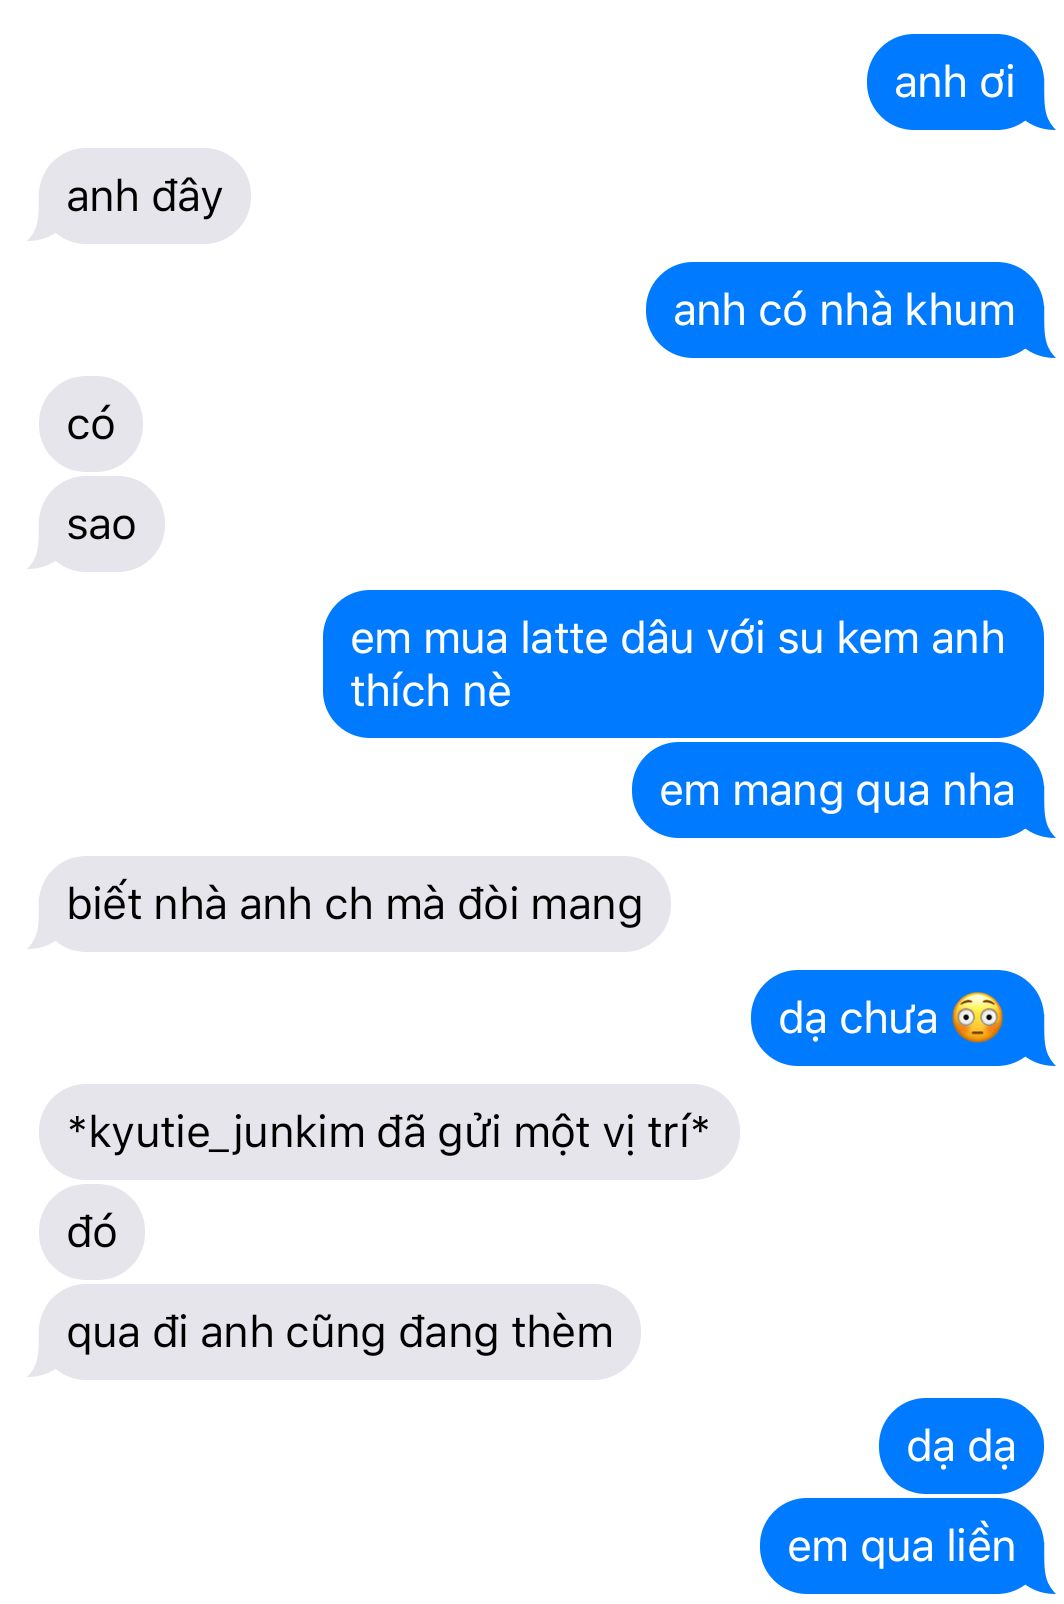The image size is (1064, 1604).
Task: Tap the 'dạ dạ' blue bubble
Action: tap(961, 1446)
